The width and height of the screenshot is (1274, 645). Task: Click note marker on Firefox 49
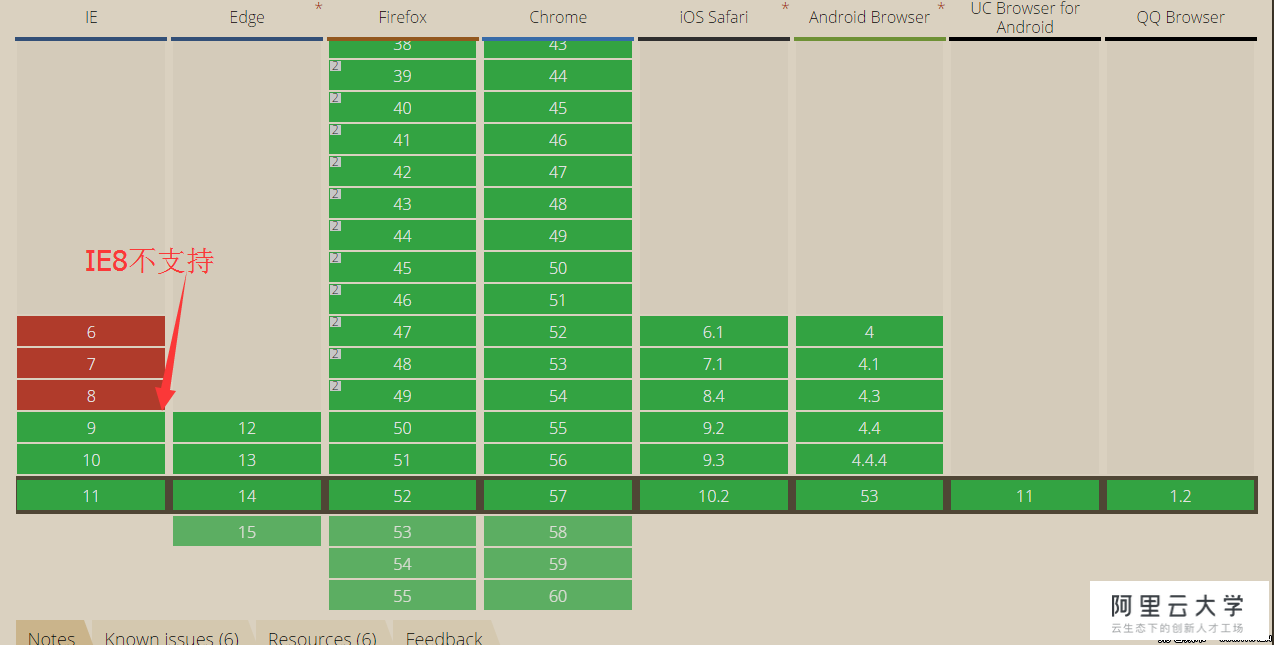tap(335, 386)
